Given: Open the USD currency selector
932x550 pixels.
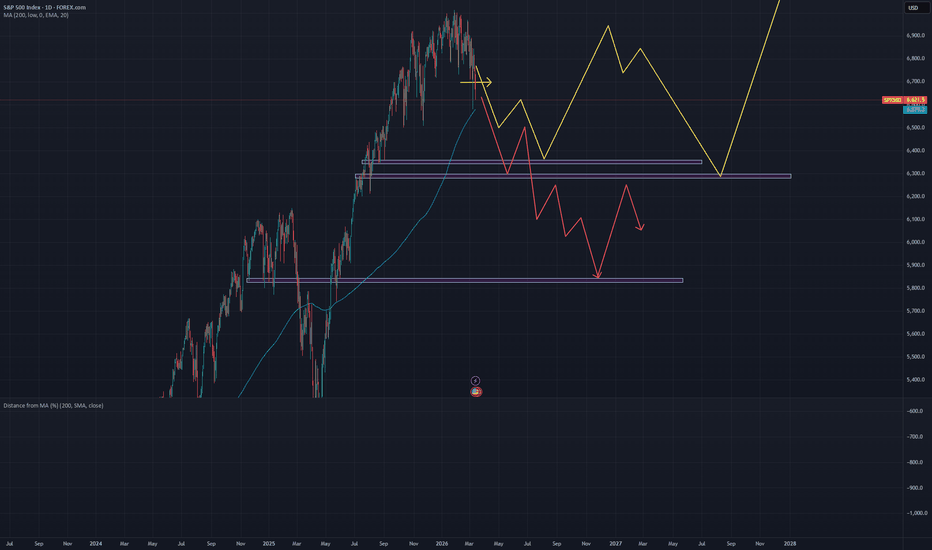Looking at the screenshot, I should point(911,9).
